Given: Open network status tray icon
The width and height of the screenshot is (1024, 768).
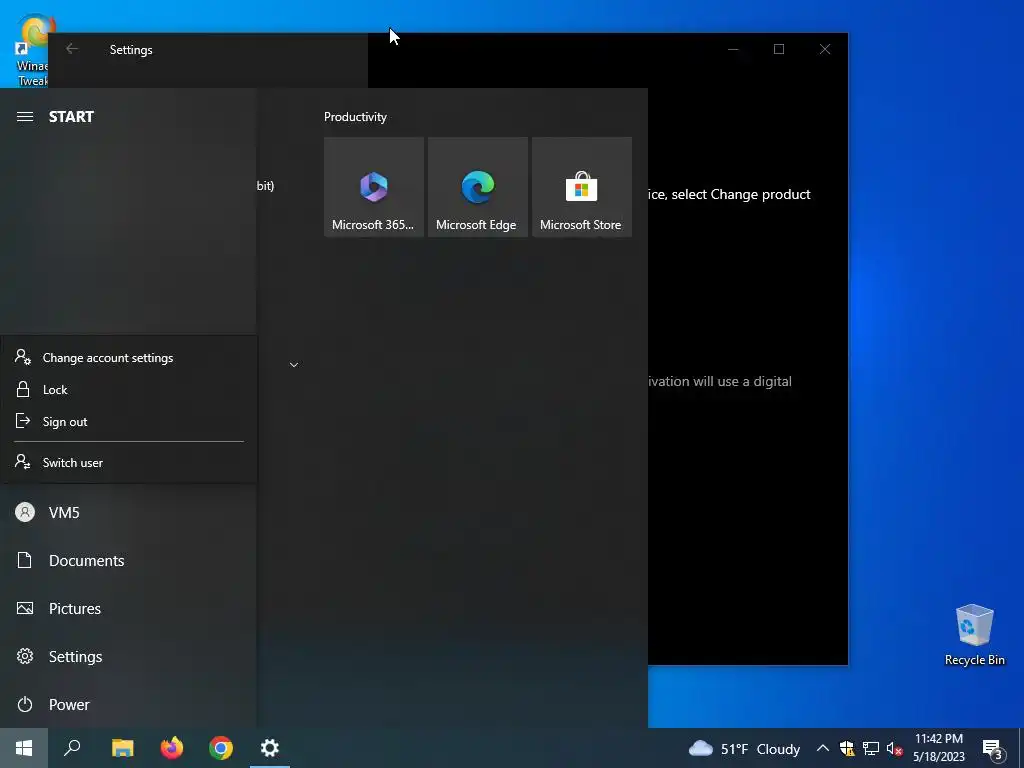Looking at the screenshot, I should [x=871, y=748].
